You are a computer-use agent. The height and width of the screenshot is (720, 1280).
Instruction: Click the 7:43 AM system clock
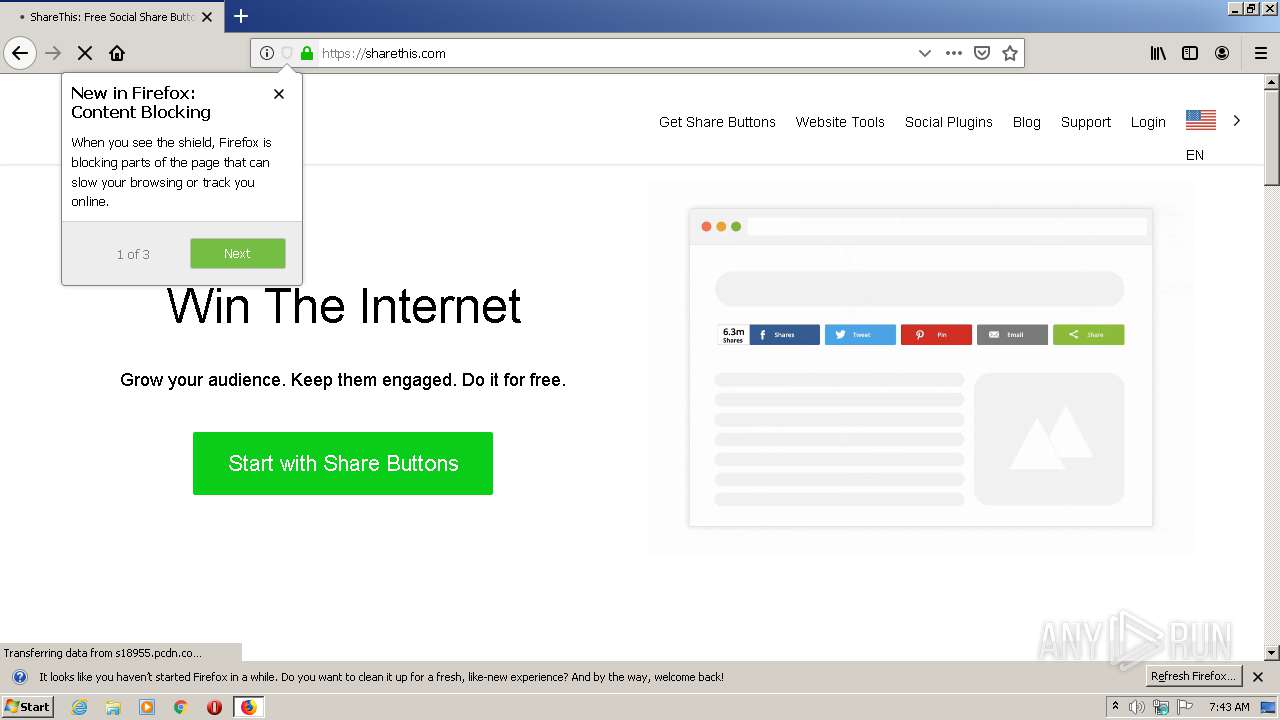coord(1229,707)
